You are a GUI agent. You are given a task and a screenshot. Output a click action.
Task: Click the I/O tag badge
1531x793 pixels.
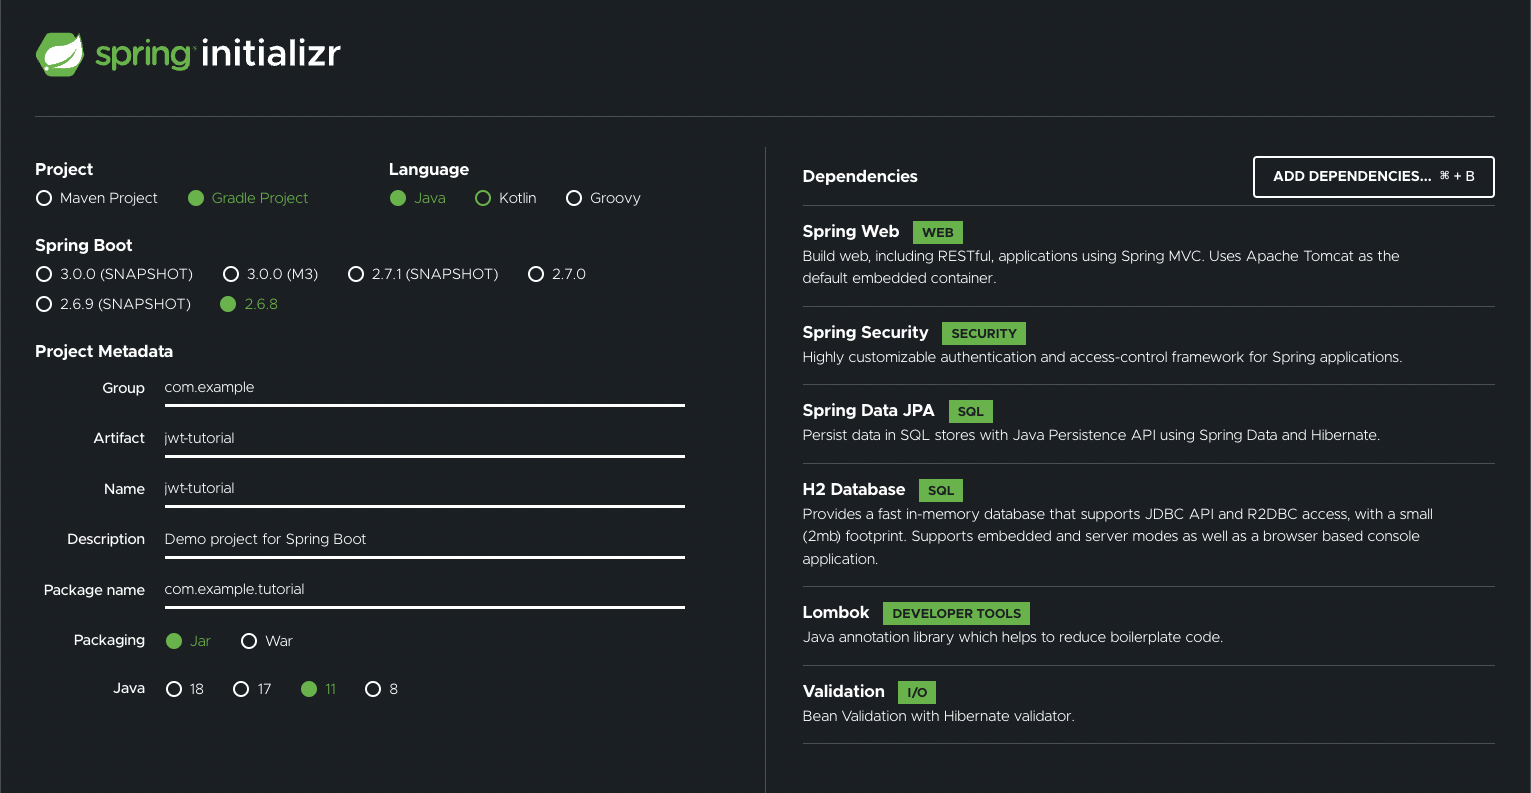coord(917,693)
